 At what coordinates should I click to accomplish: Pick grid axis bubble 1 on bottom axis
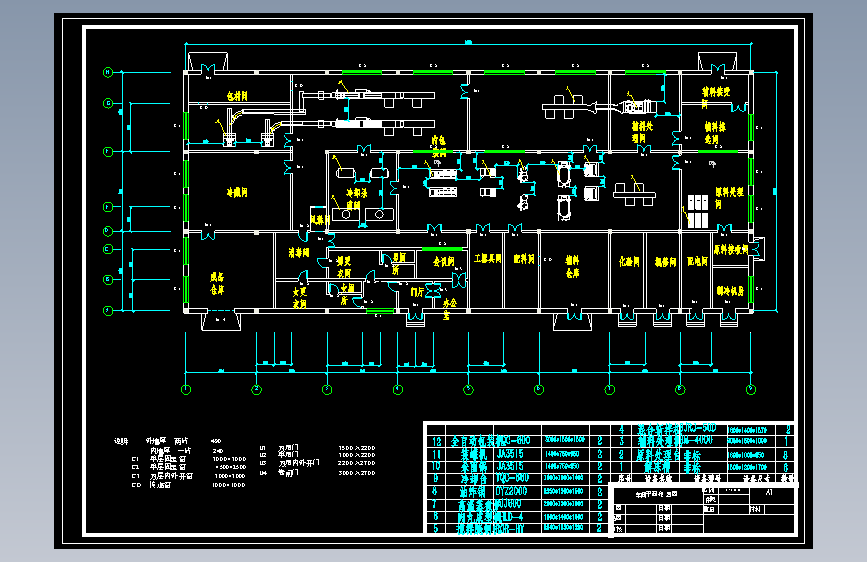pyautogui.click(x=186, y=390)
